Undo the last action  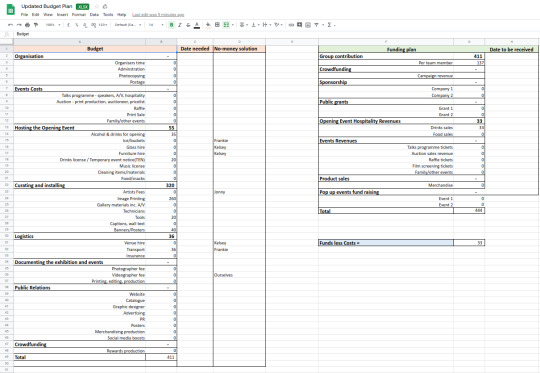click(x=10, y=25)
